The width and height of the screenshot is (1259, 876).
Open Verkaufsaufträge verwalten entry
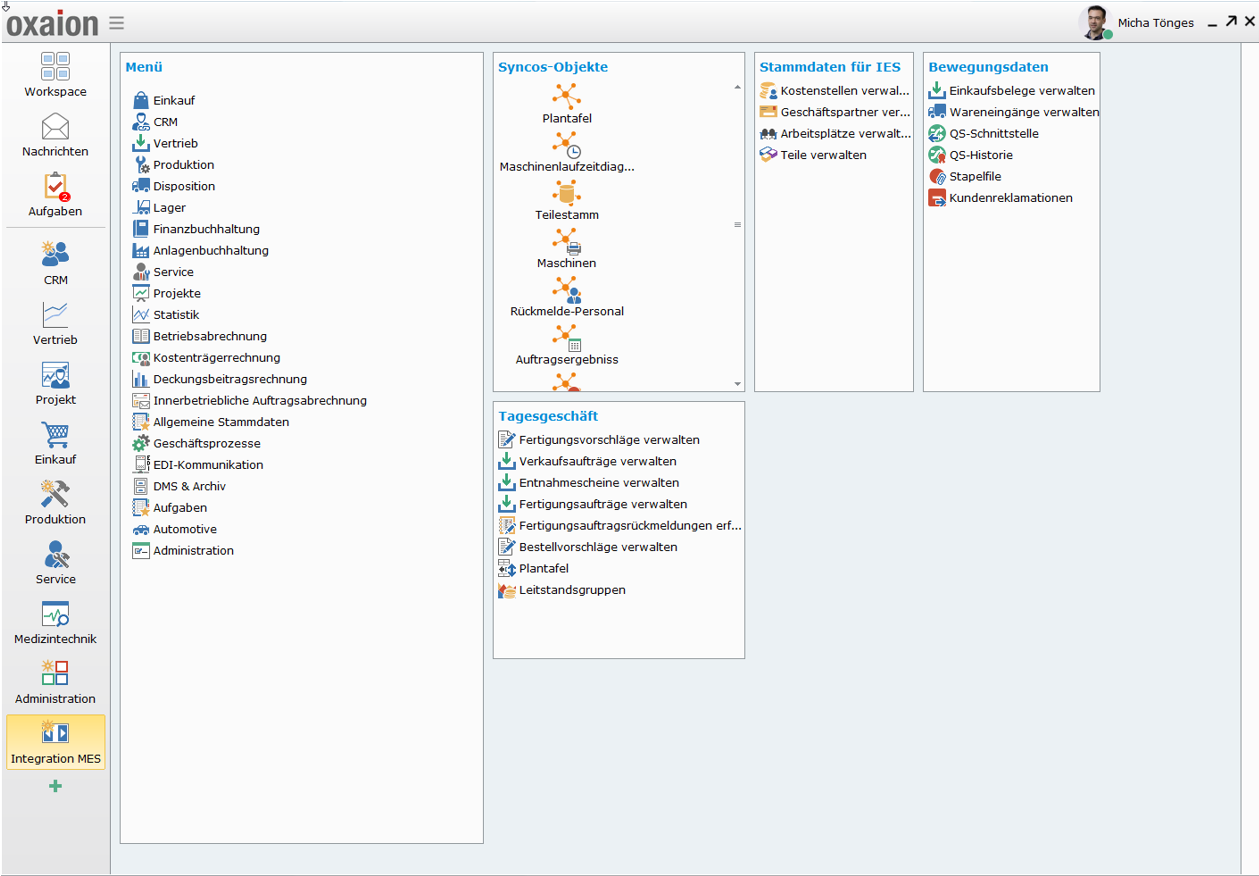(588, 462)
